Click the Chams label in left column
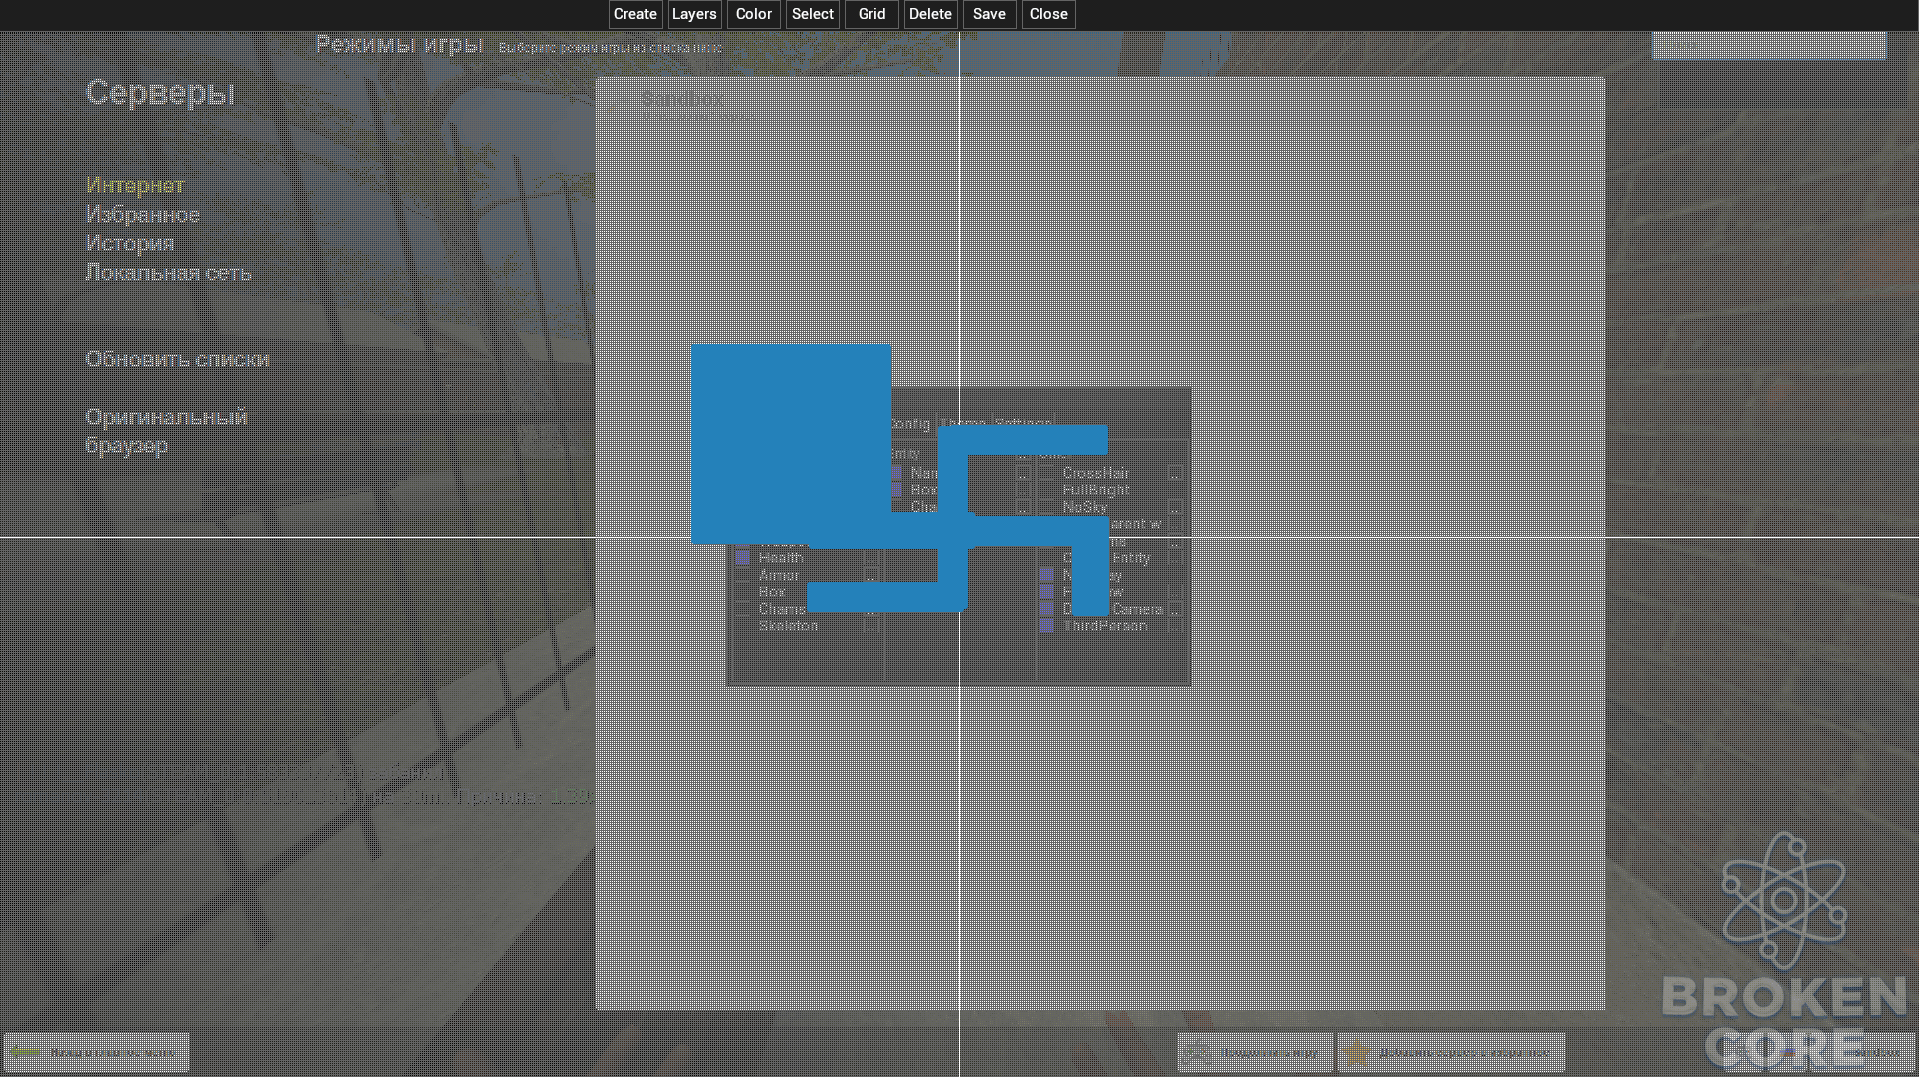The height and width of the screenshot is (1077, 1919). tap(782, 609)
